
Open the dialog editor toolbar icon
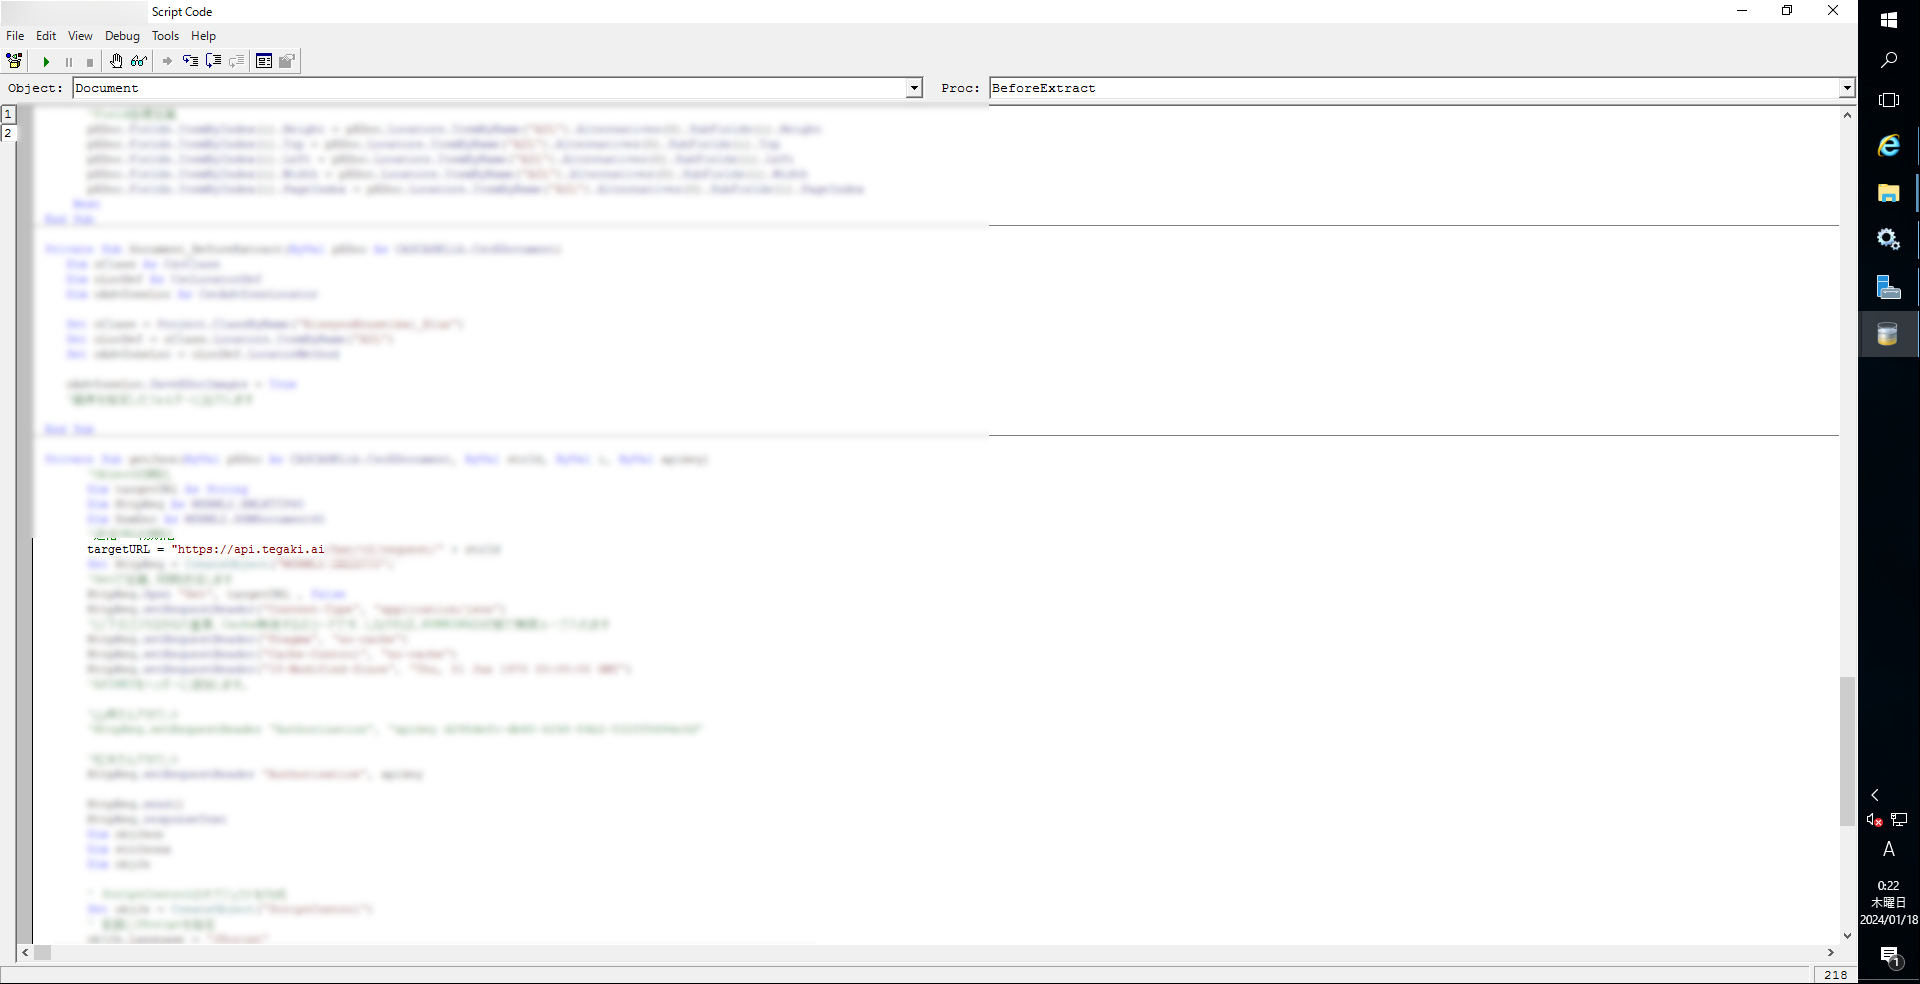[264, 61]
